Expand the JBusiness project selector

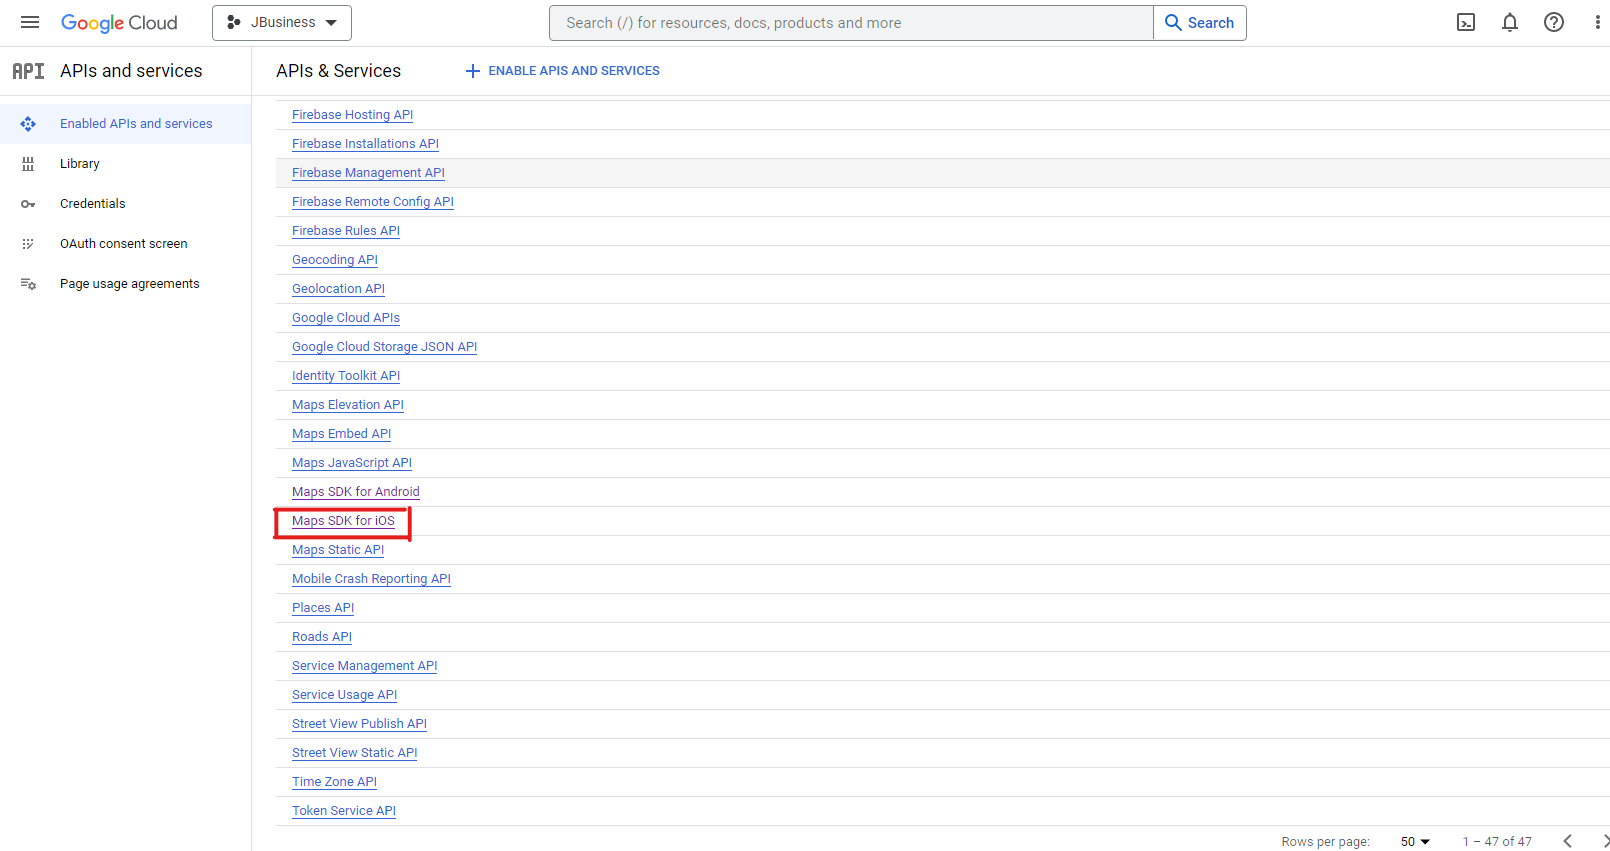click(282, 23)
